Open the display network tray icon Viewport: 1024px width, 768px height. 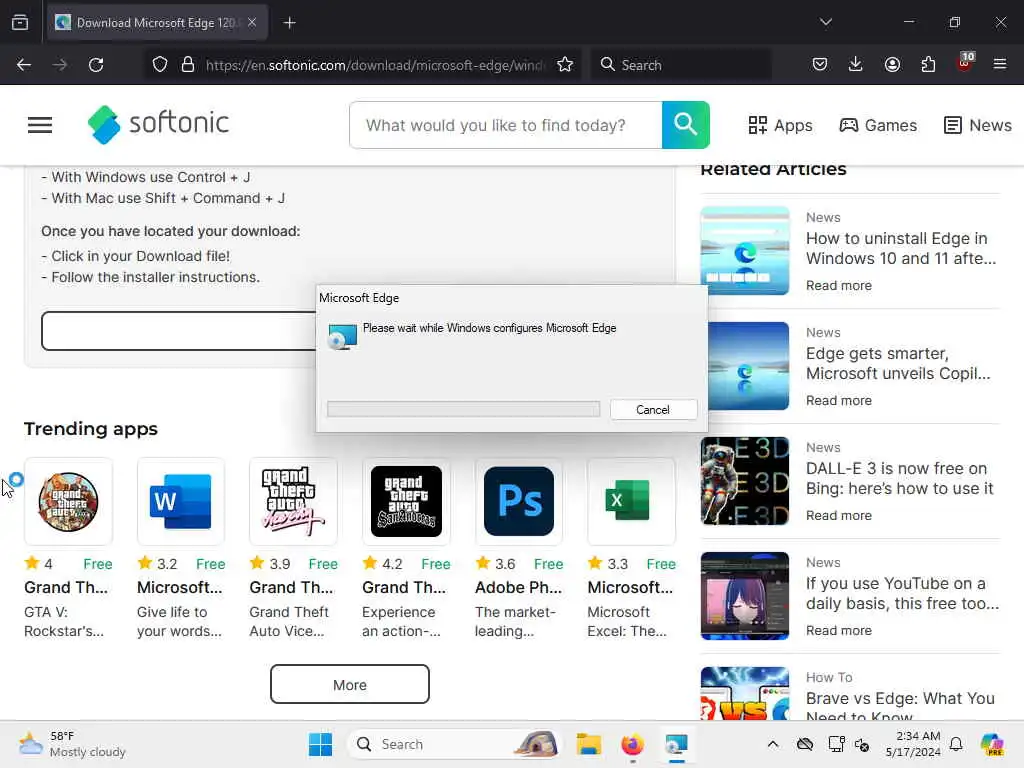tap(836, 744)
